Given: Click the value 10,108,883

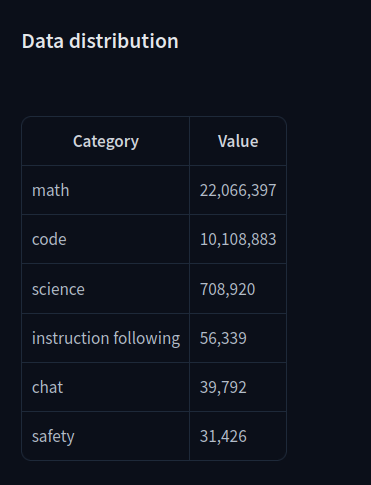Looking at the screenshot, I should 238,239.
